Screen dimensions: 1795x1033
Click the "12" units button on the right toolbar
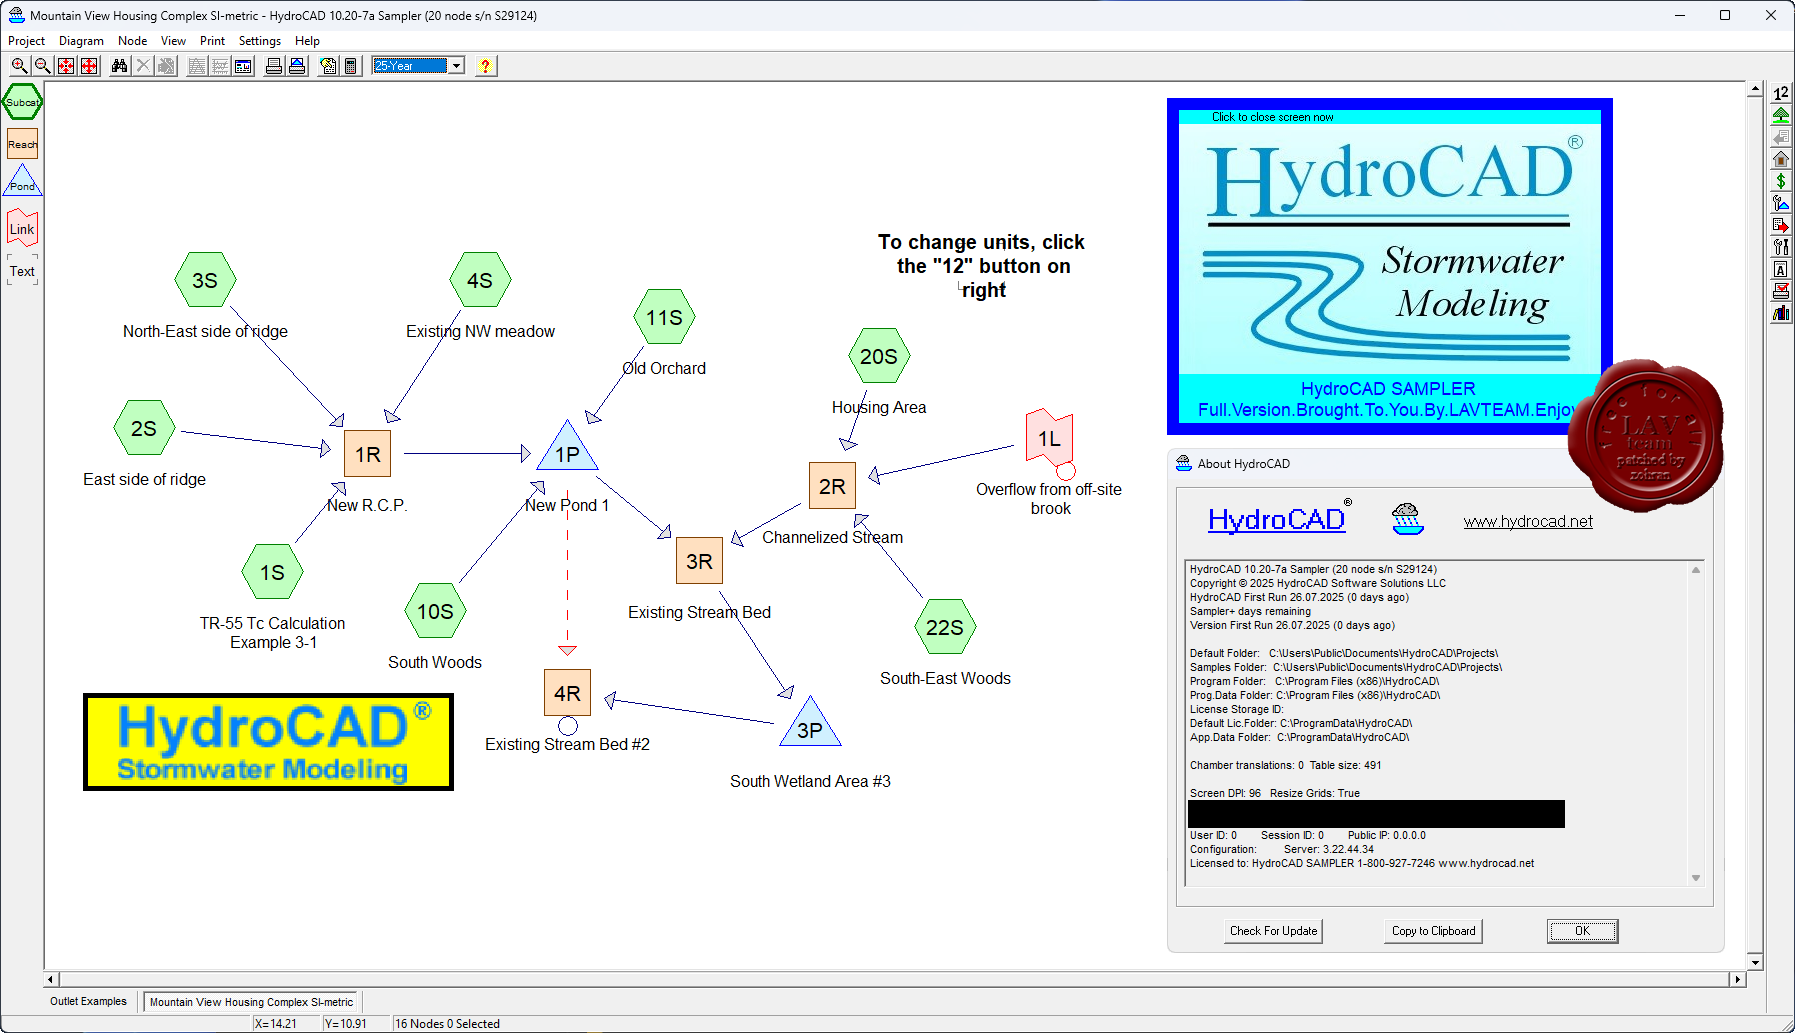1781,93
